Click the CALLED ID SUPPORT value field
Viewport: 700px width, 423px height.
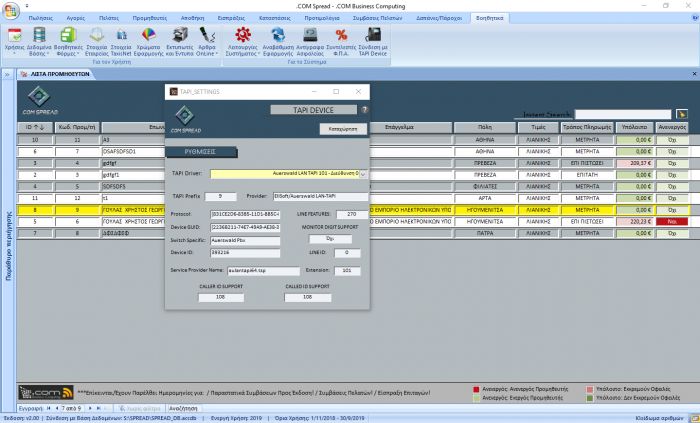(308, 297)
